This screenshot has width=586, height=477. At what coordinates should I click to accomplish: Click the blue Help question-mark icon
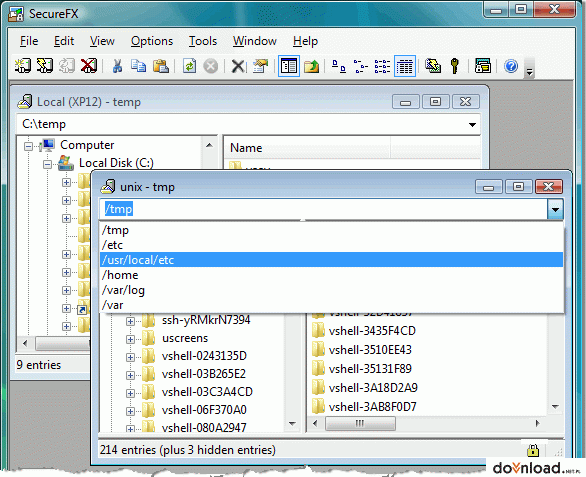click(x=511, y=66)
